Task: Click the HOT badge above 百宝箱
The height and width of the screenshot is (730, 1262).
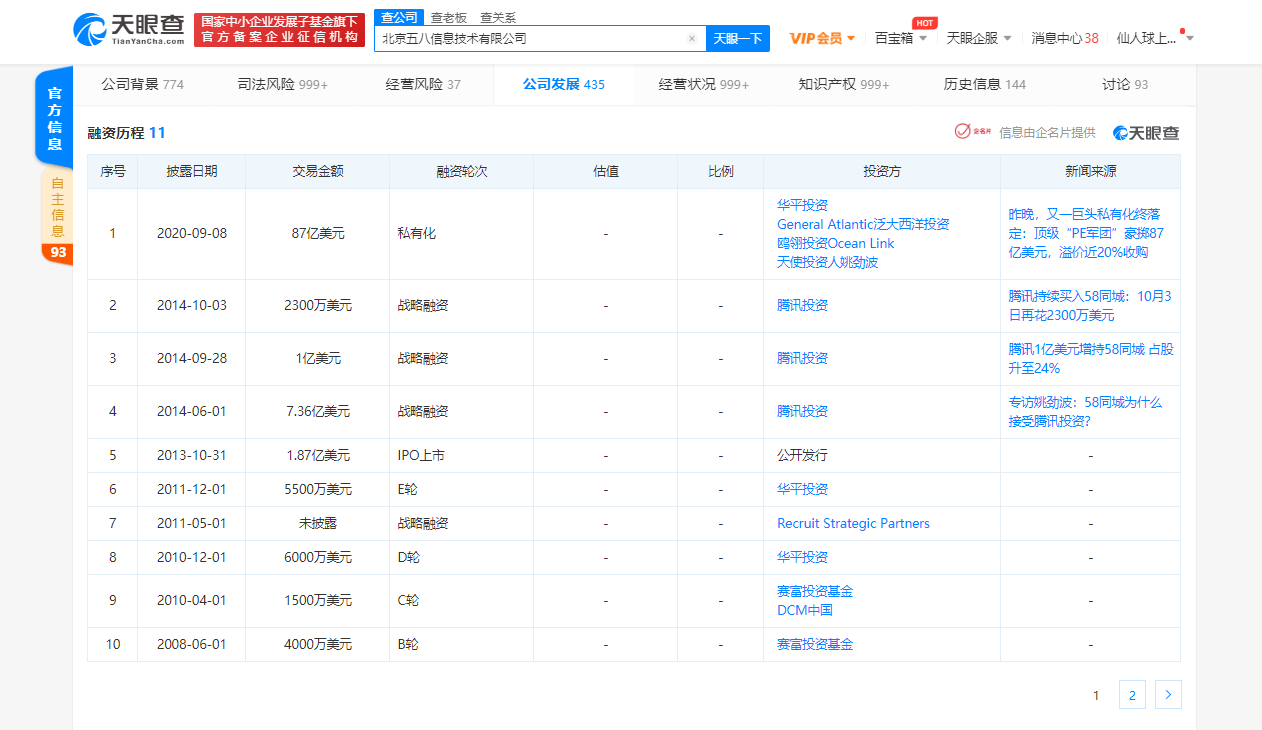Action: tap(924, 22)
